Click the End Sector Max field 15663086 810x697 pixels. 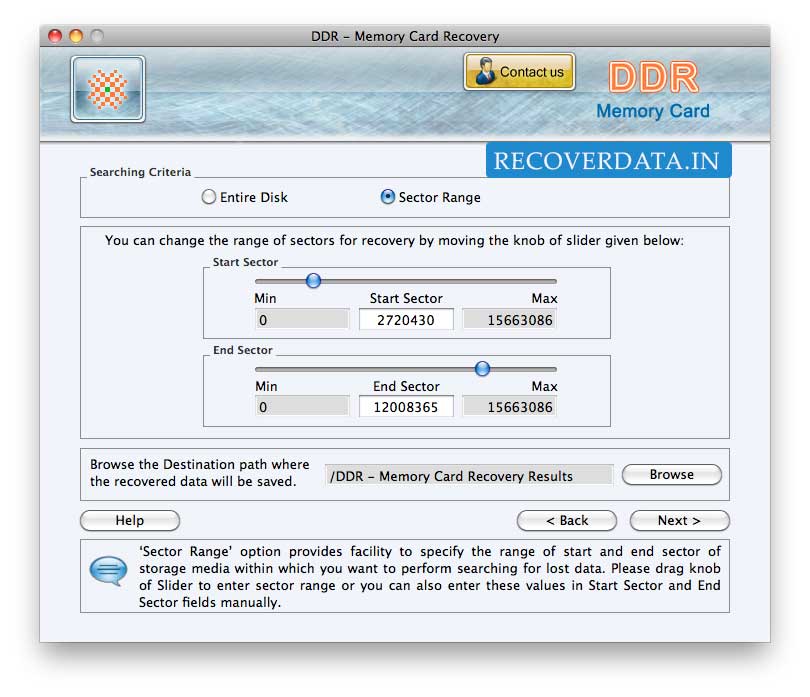(509, 407)
